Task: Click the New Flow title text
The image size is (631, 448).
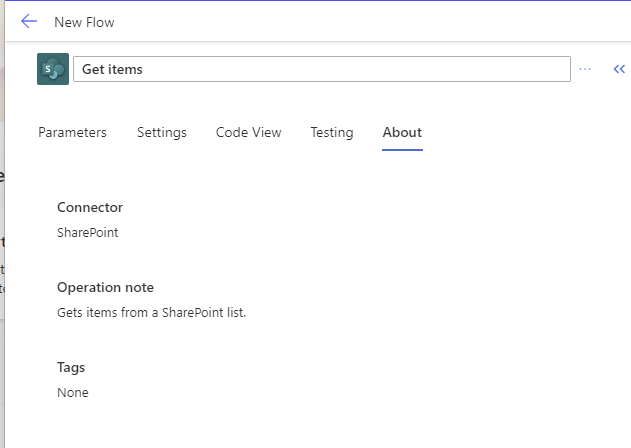Action: click(x=84, y=23)
